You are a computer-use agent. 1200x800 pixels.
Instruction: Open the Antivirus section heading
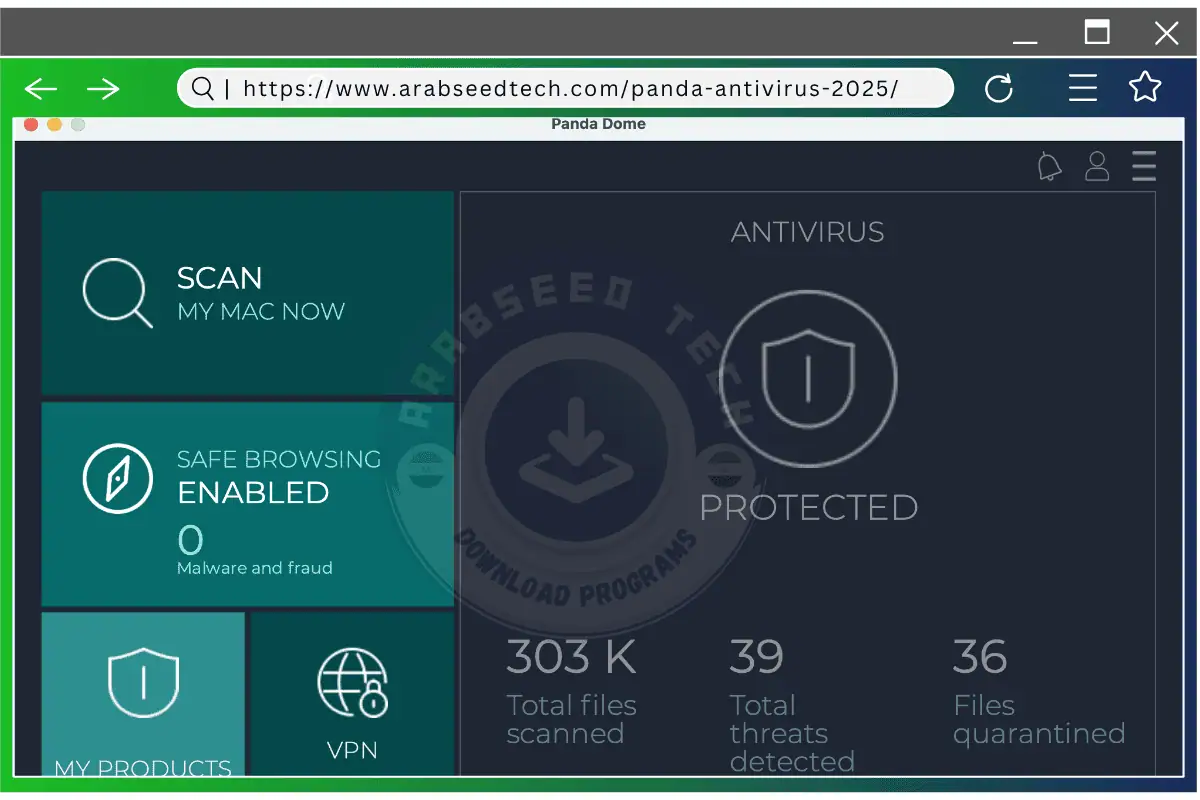coord(808,232)
